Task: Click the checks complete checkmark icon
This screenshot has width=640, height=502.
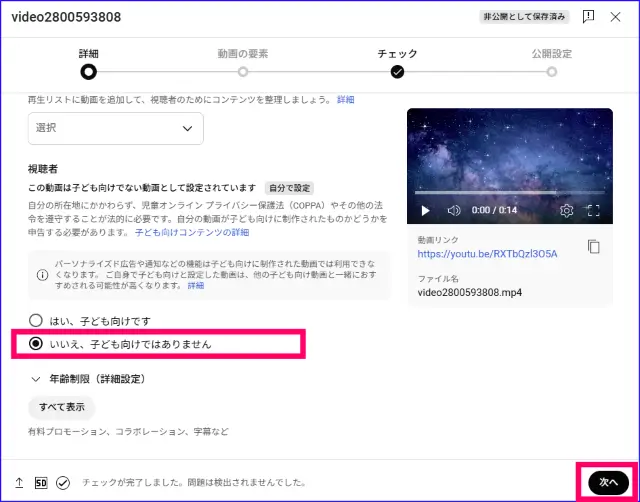Action: click(x=63, y=482)
